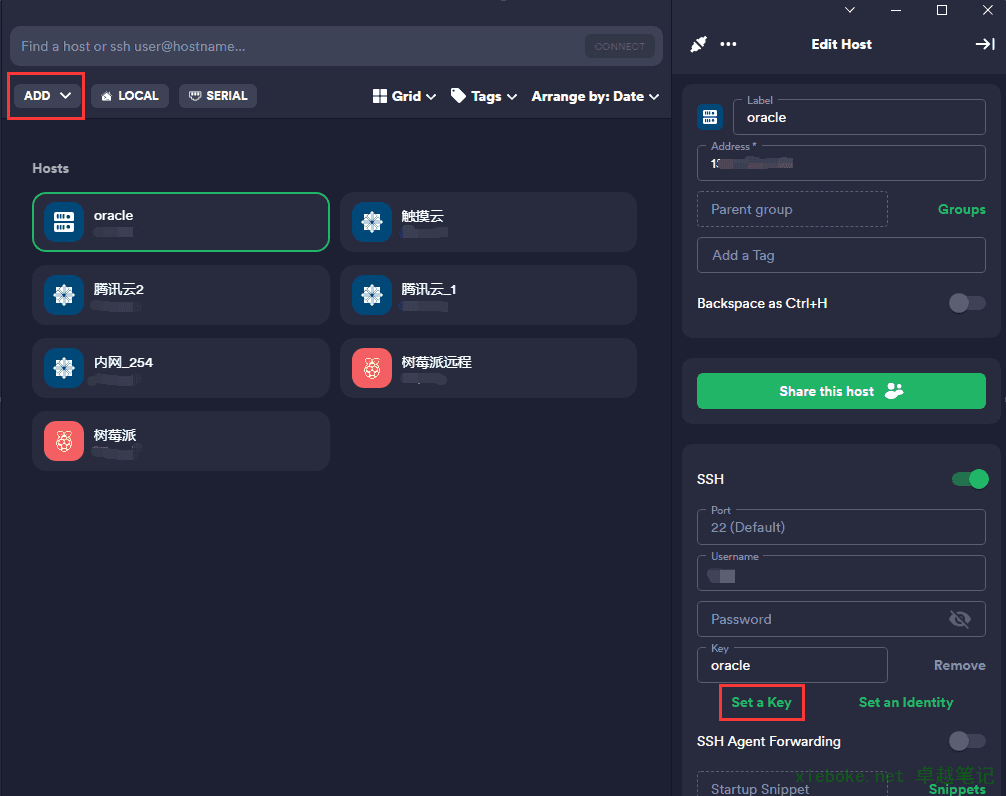Image resolution: width=1006 pixels, height=796 pixels.
Task: Collapse the Edit Host panel with arrow icon
Action: [984, 44]
